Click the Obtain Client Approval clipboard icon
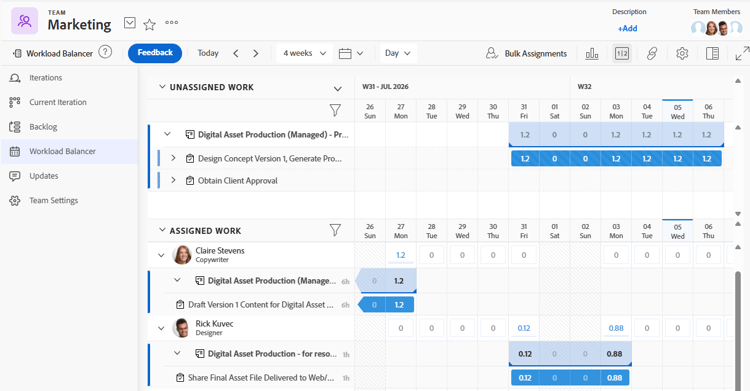Image resolution: width=750 pixels, height=391 pixels. point(190,181)
